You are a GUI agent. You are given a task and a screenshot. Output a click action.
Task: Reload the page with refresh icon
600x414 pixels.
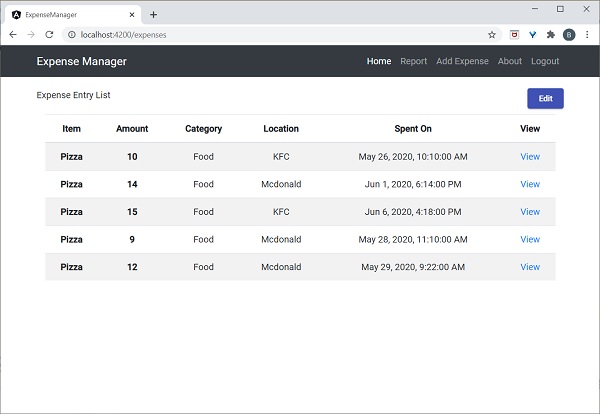49,34
